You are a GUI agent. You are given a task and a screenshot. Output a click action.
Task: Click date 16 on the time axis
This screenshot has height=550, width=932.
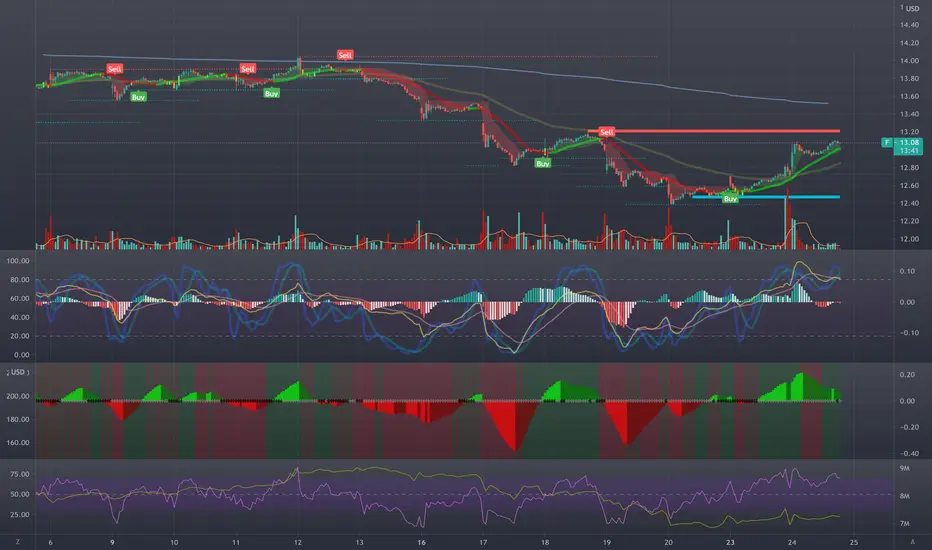pos(421,542)
